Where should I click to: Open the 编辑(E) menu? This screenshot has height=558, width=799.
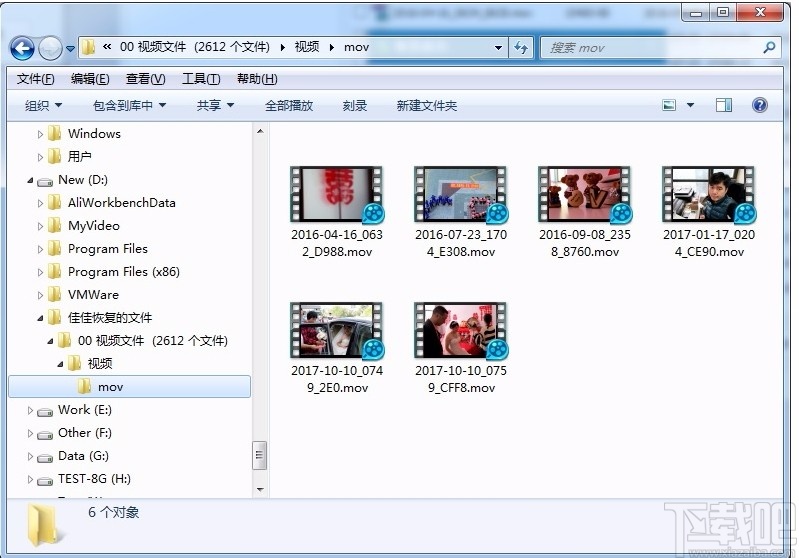(x=90, y=79)
